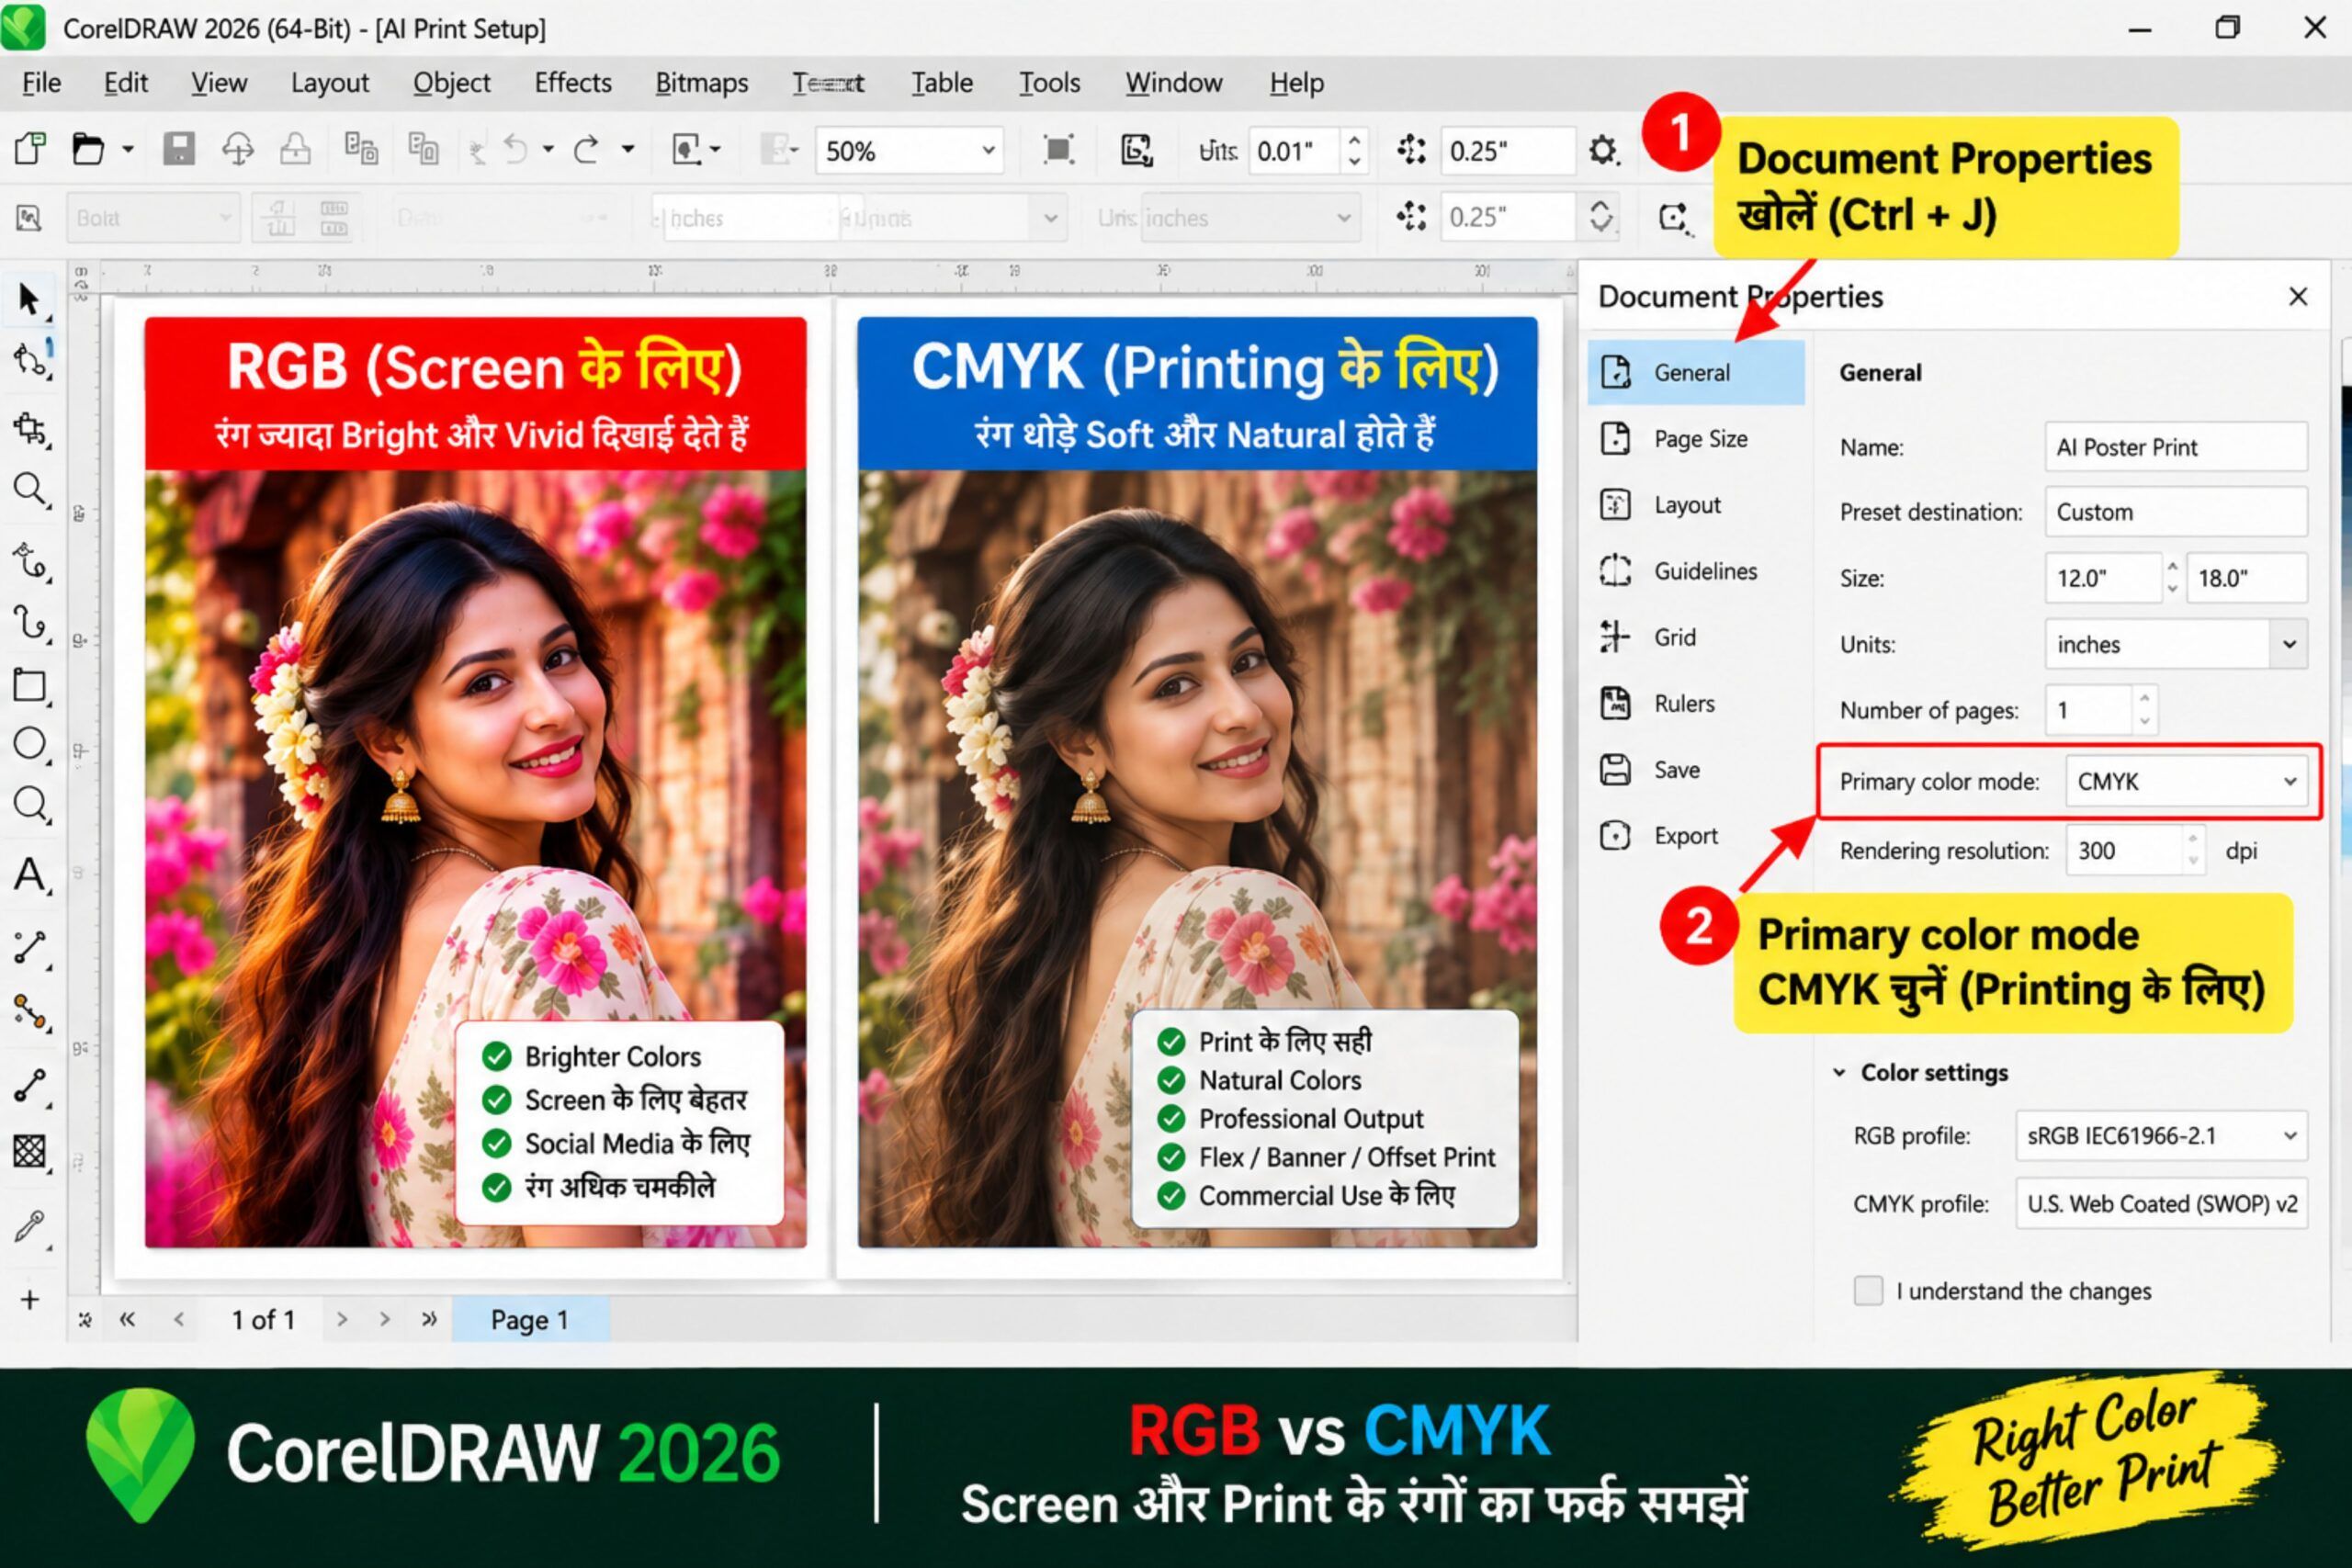Select the Text tool (A)
This screenshot has width=2352, height=1568.
29,876
